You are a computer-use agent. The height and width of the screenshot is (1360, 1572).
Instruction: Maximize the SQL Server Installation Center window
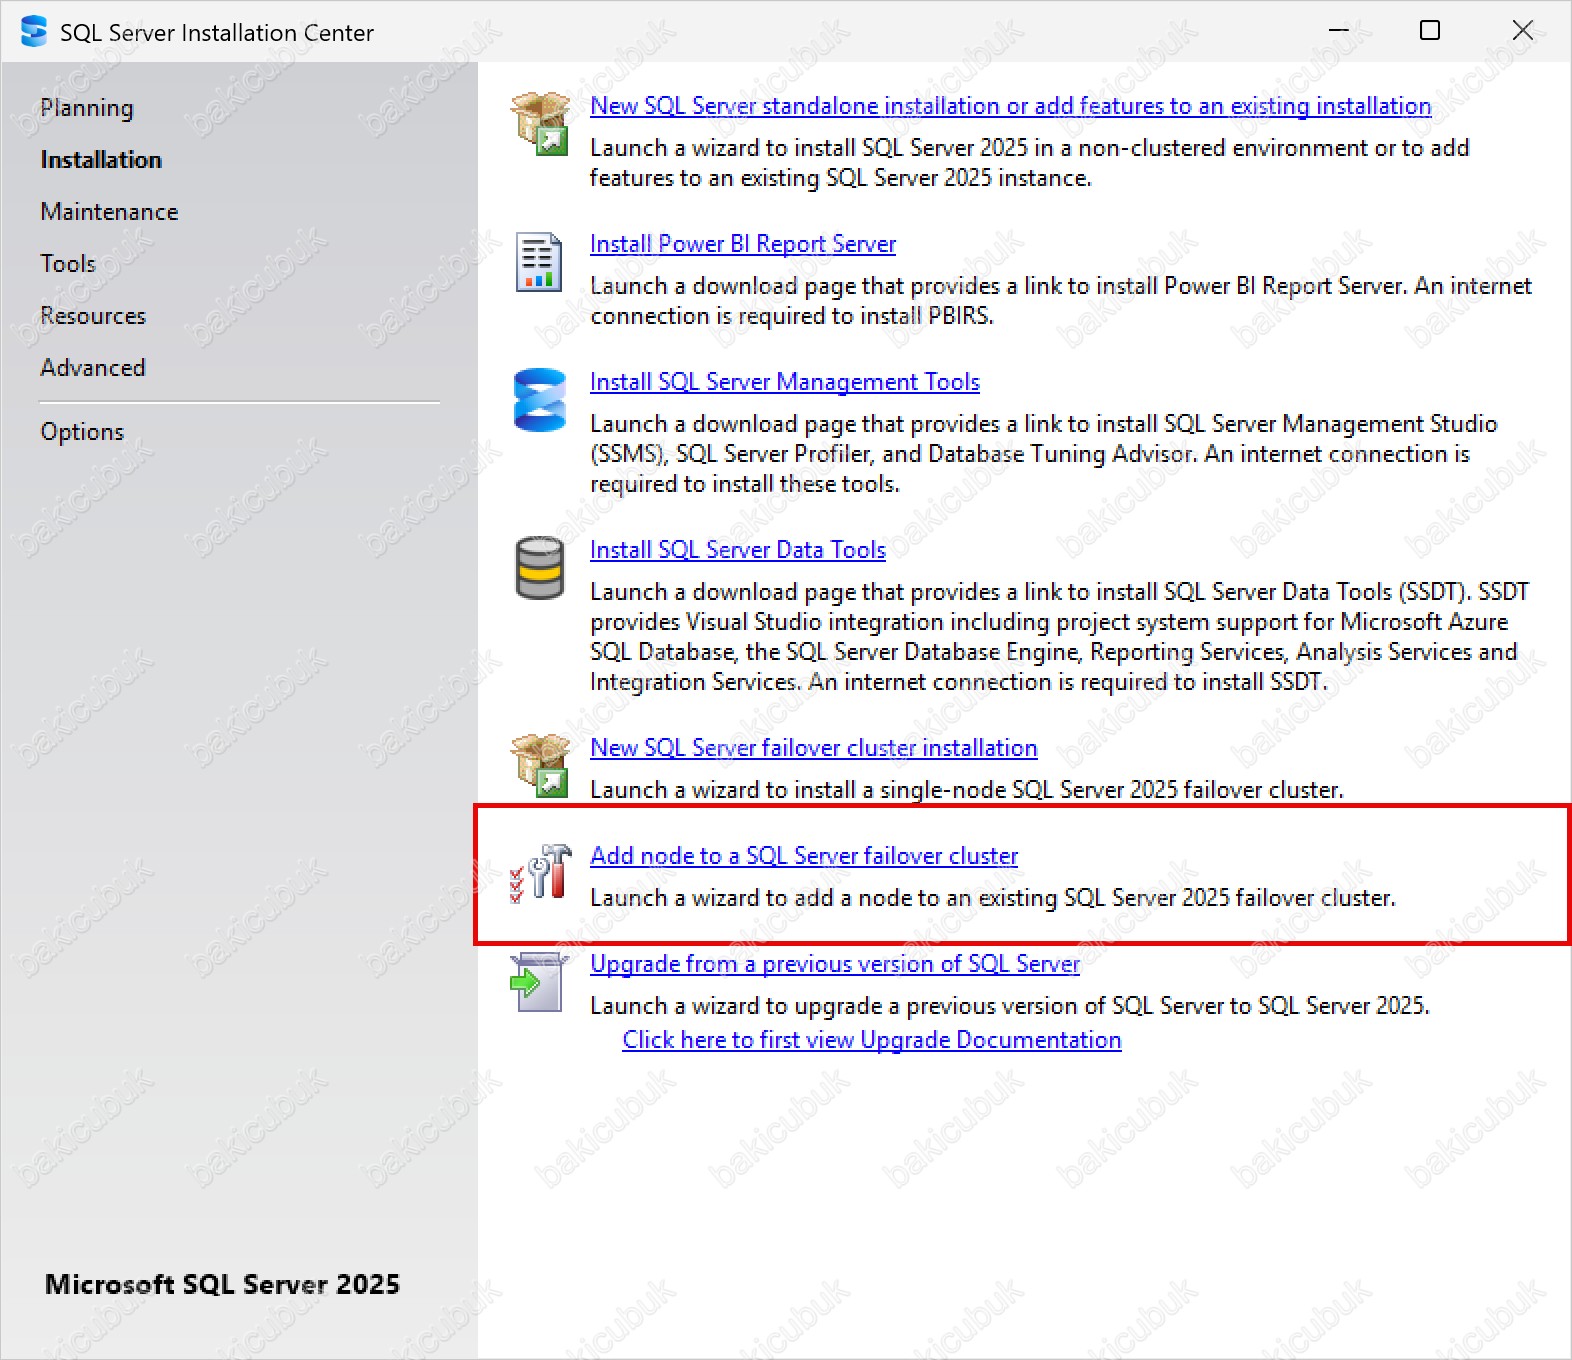1430,31
